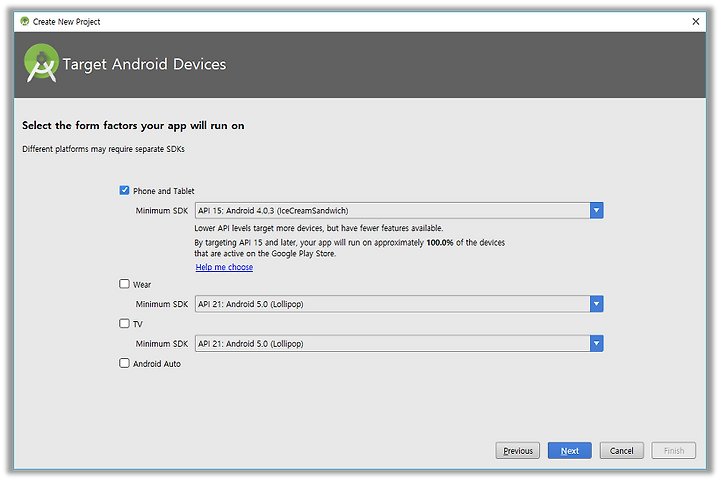Click the API 15: Android 4.0.3 combo box field

click(x=399, y=210)
